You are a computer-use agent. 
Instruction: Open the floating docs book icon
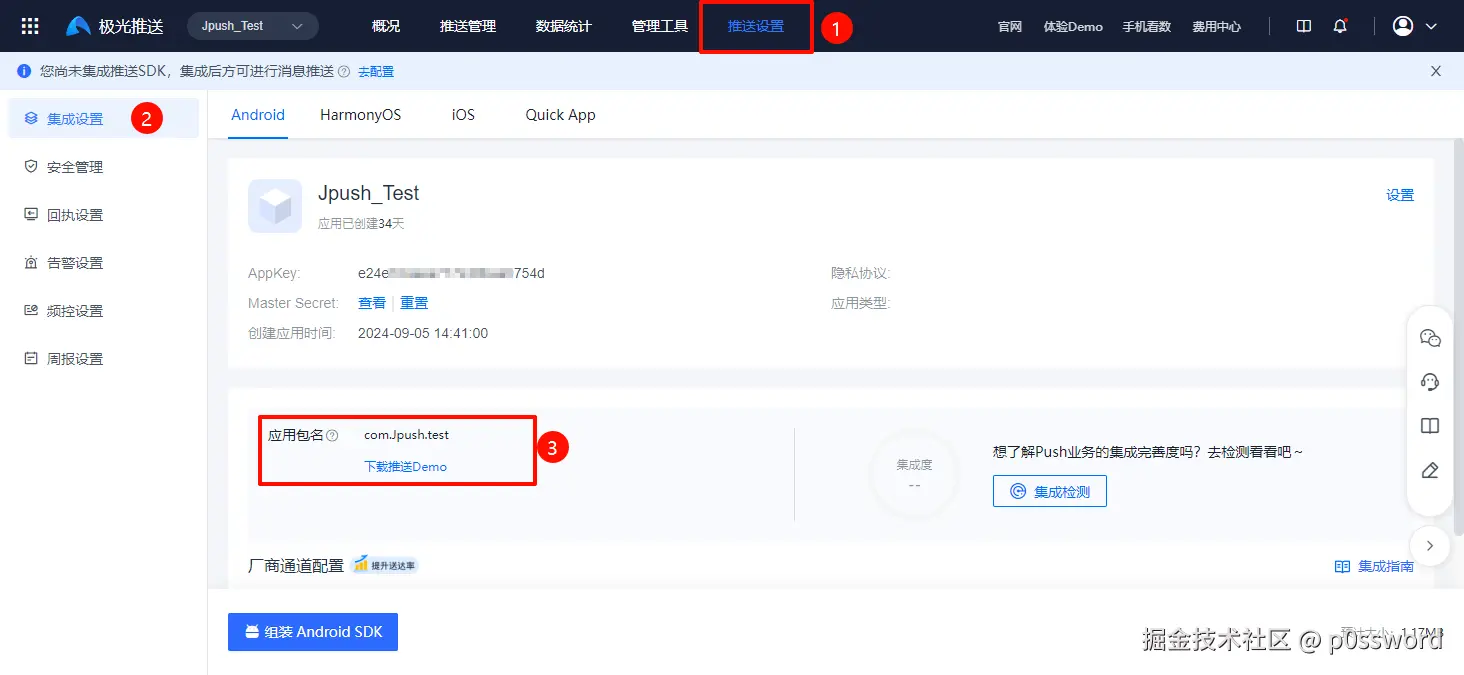(1430, 426)
